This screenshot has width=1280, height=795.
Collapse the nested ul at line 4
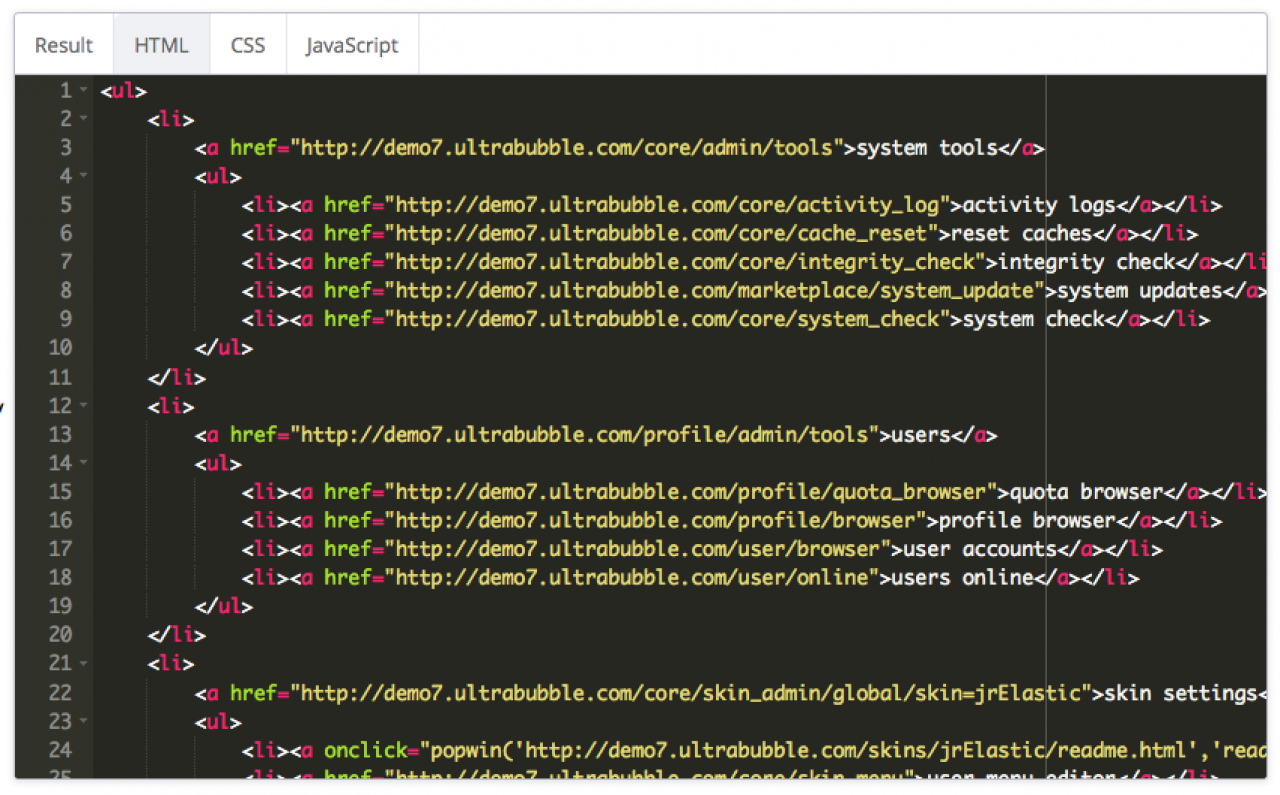tap(84, 177)
